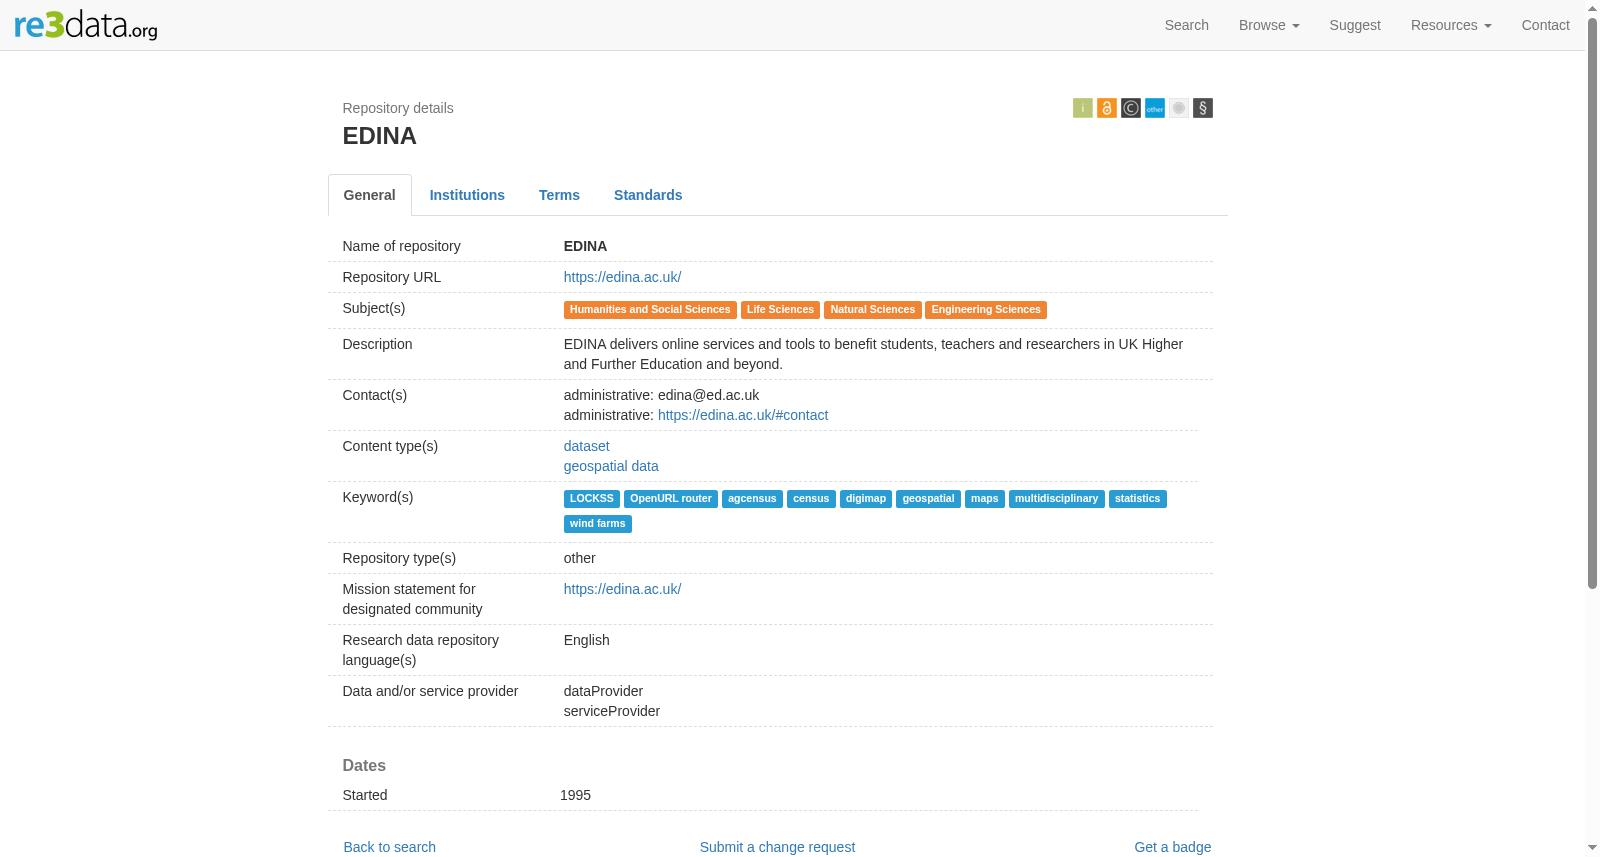Open the edina.ac.uk/#contact link
Viewport: 1600px width, 857px height.
click(743, 415)
